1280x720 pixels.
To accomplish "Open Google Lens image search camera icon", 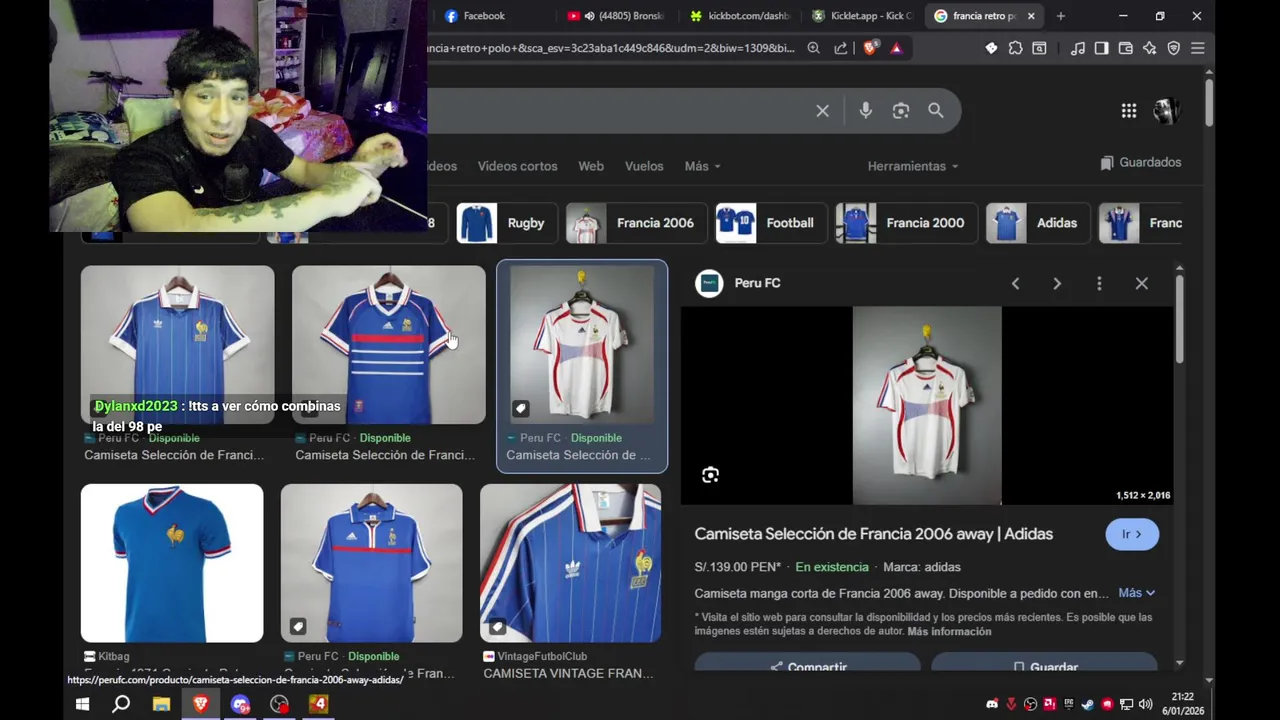I will coord(901,111).
